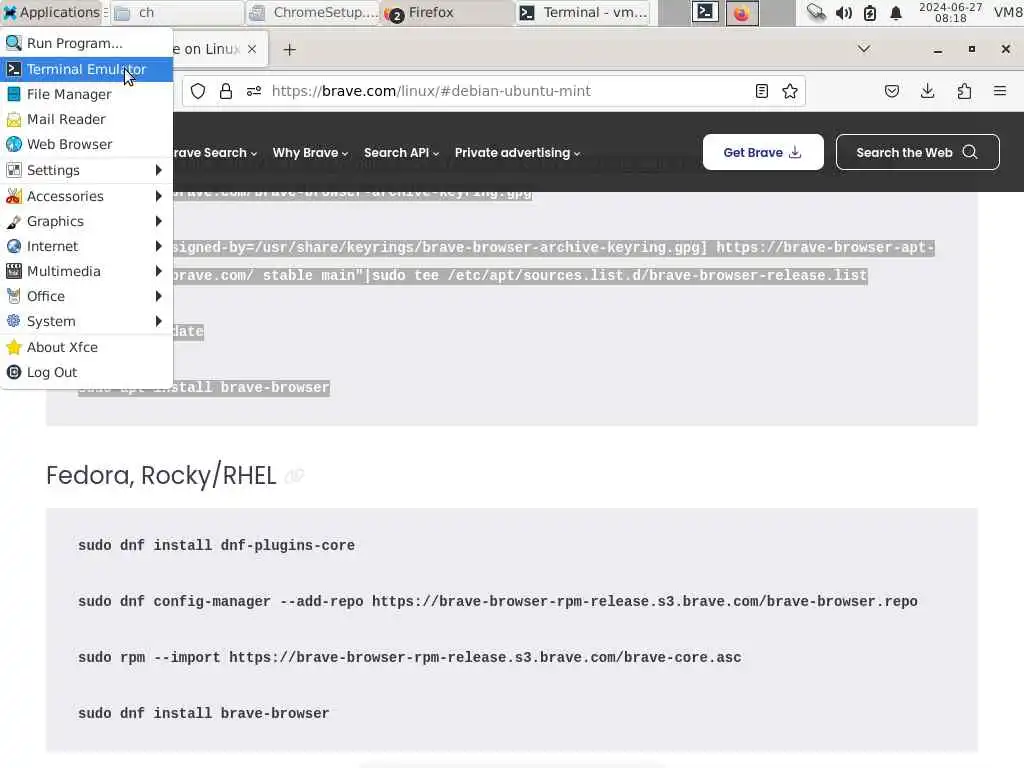Open the list all tabs chevron
The height and width of the screenshot is (768, 1024).
[863, 49]
